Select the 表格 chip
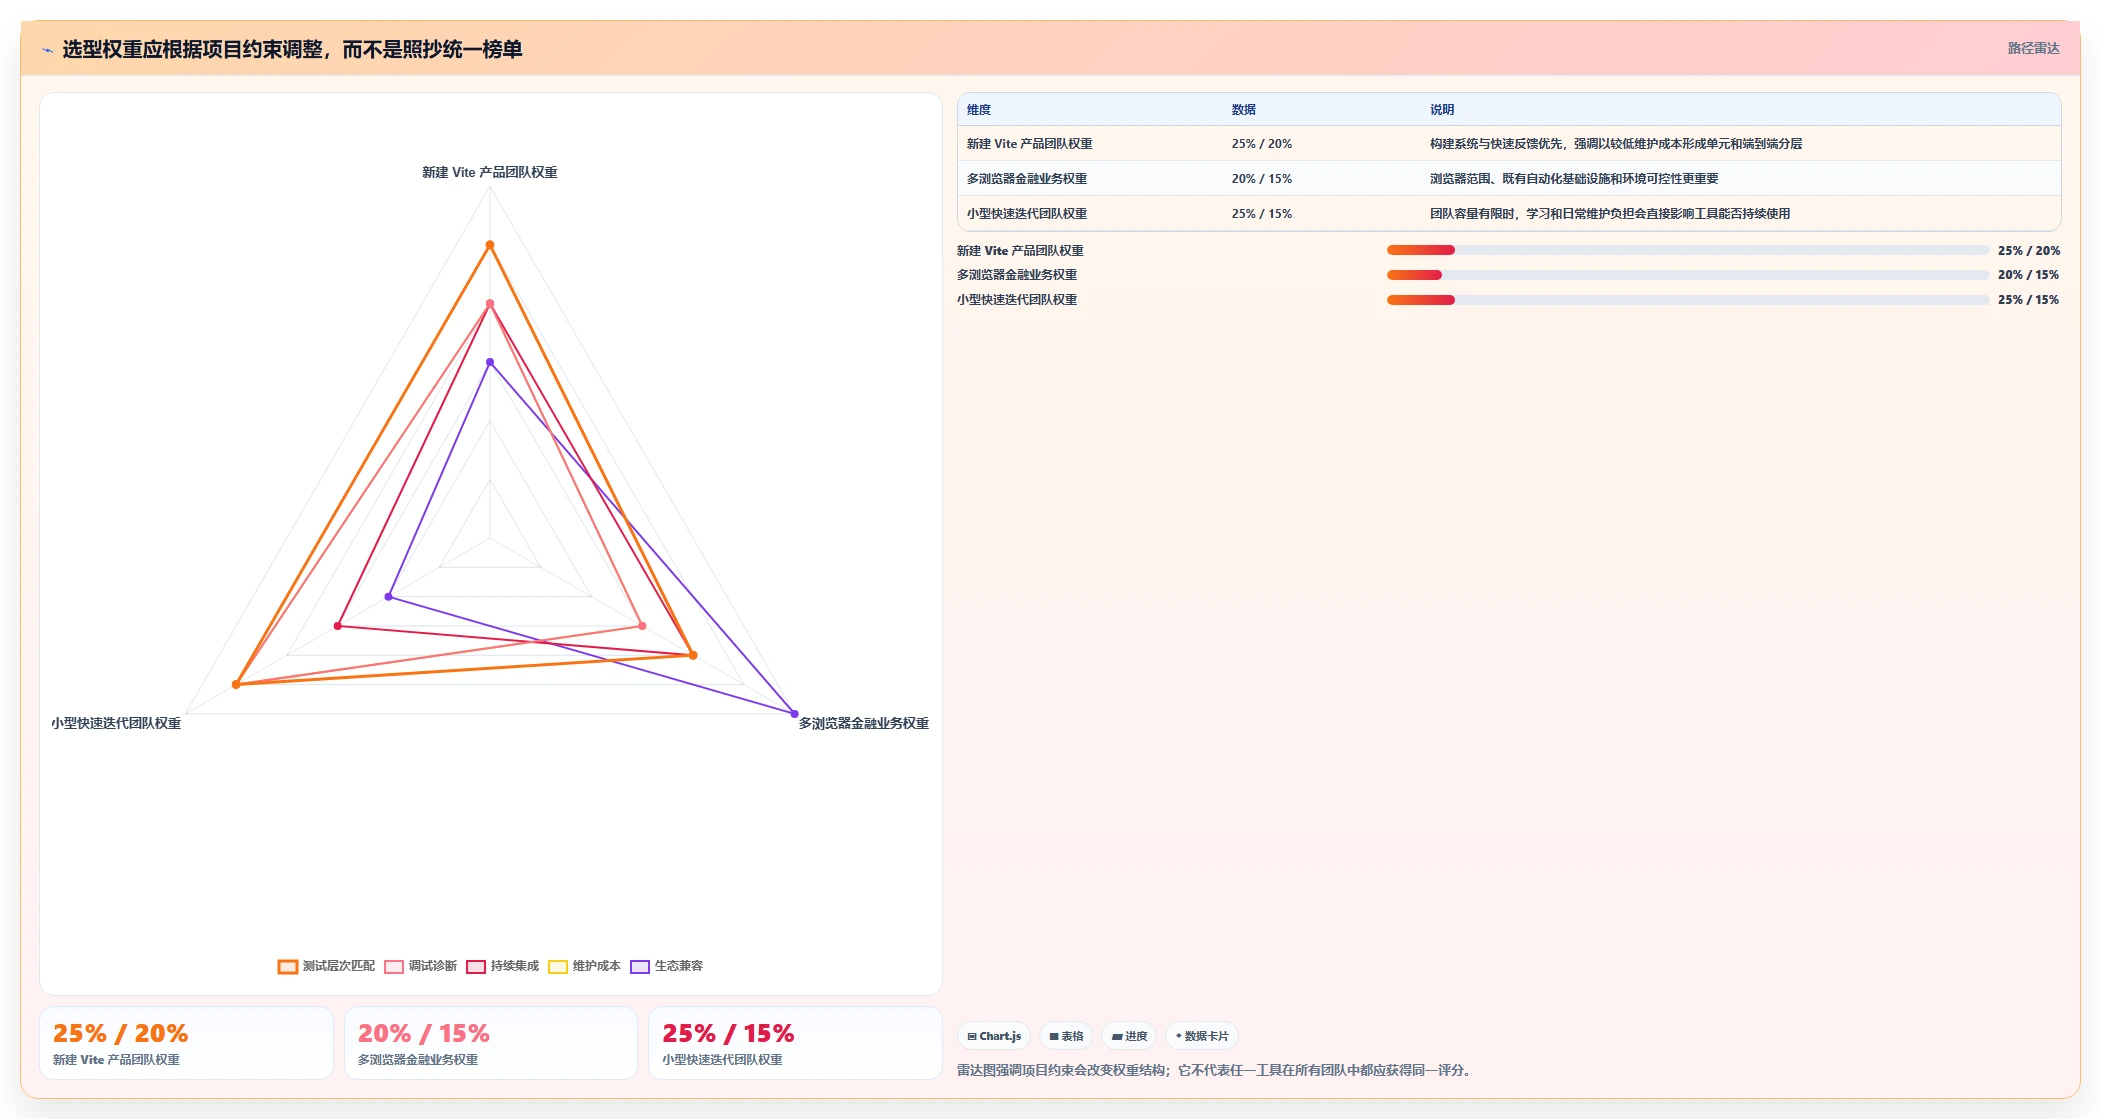The width and height of the screenshot is (2101, 1119). pyautogui.click(x=1066, y=1036)
